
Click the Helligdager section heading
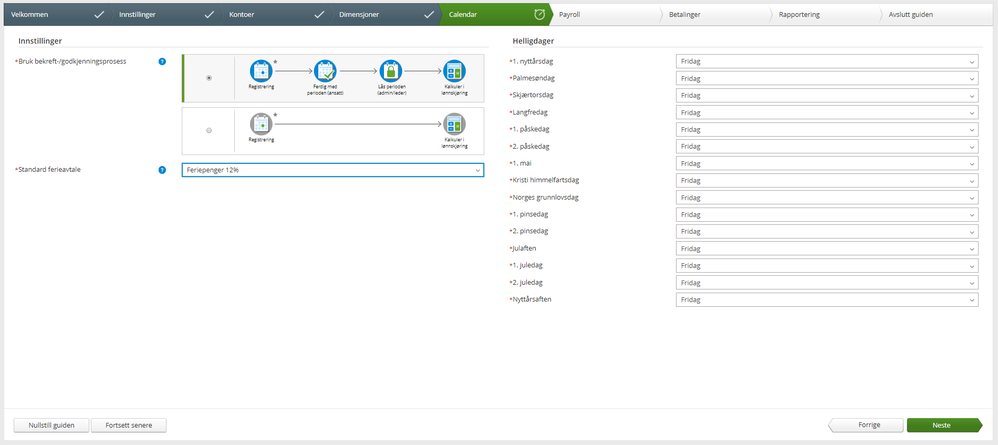[533, 41]
